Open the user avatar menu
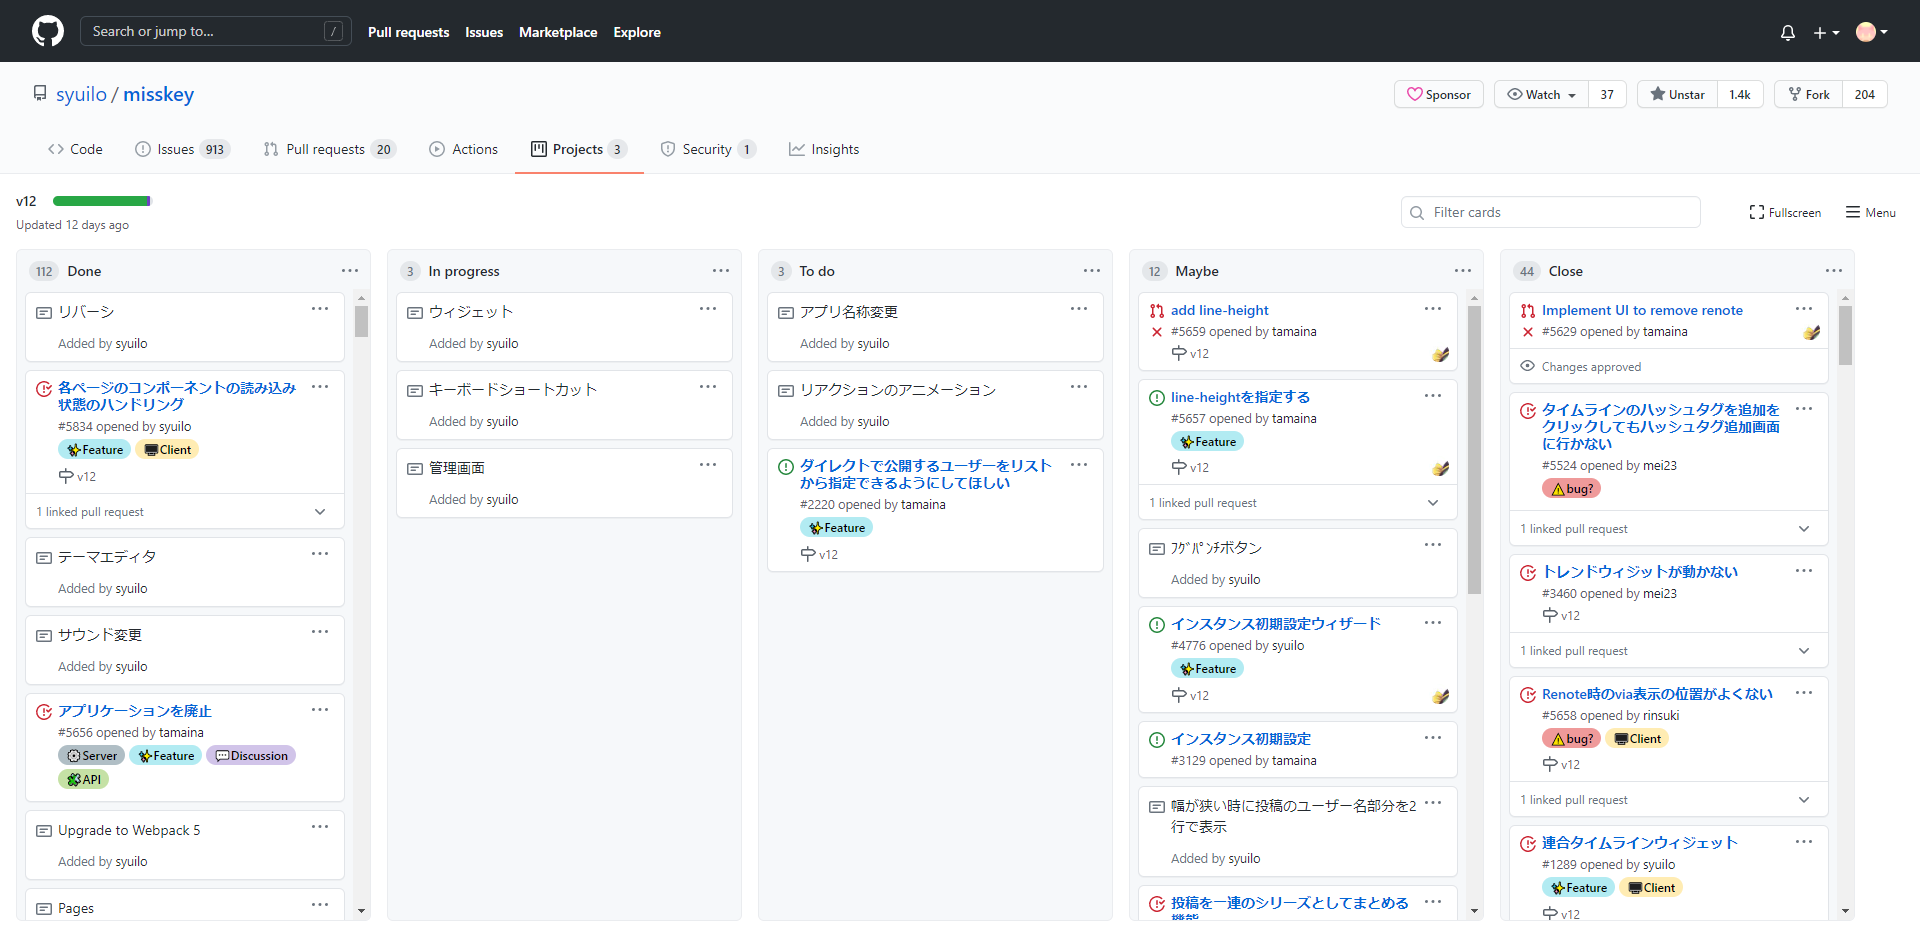 1872,32
